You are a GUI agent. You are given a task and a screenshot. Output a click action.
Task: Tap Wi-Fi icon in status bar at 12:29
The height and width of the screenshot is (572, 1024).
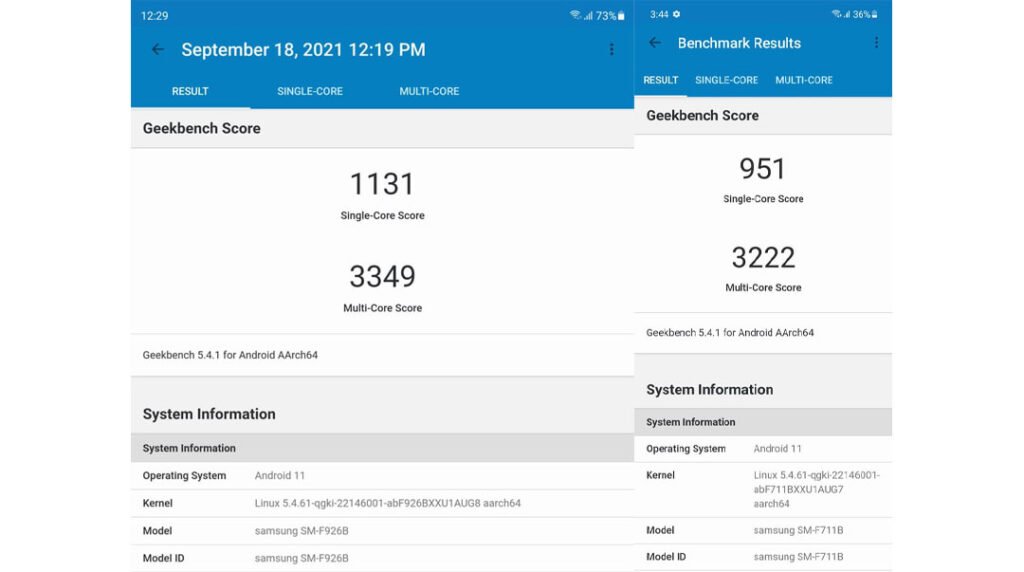click(575, 15)
